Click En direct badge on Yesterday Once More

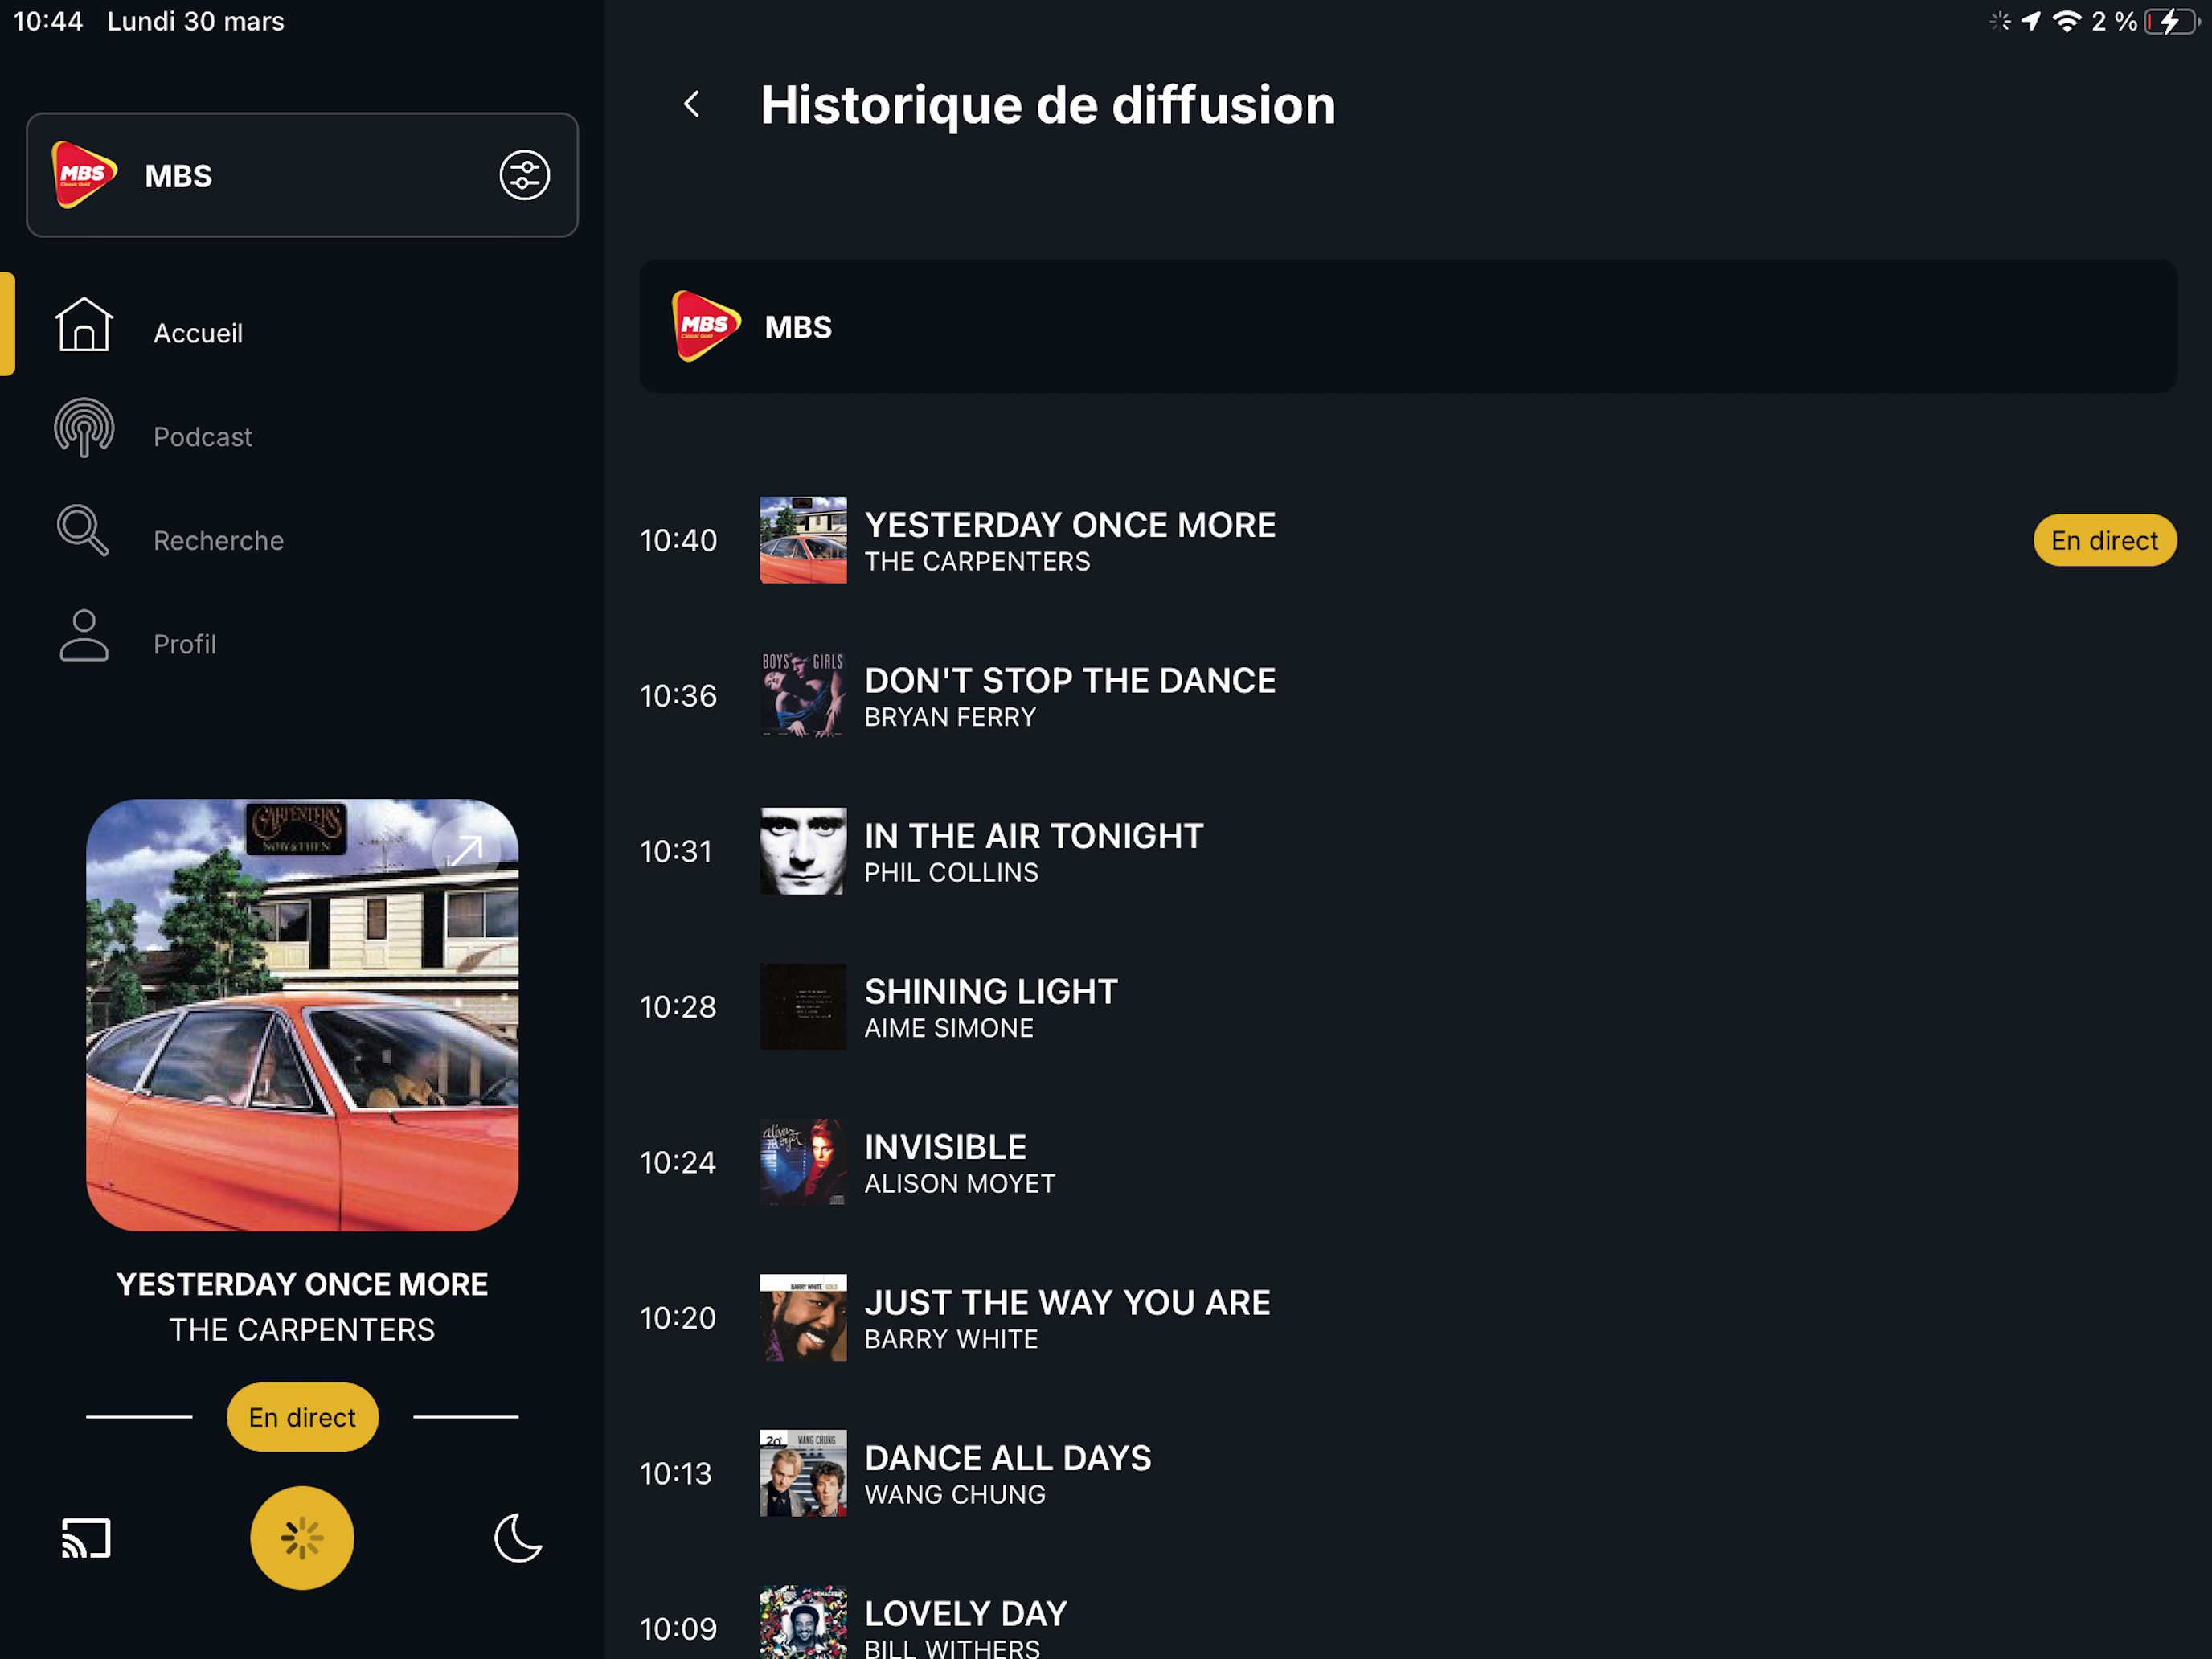click(2104, 540)
